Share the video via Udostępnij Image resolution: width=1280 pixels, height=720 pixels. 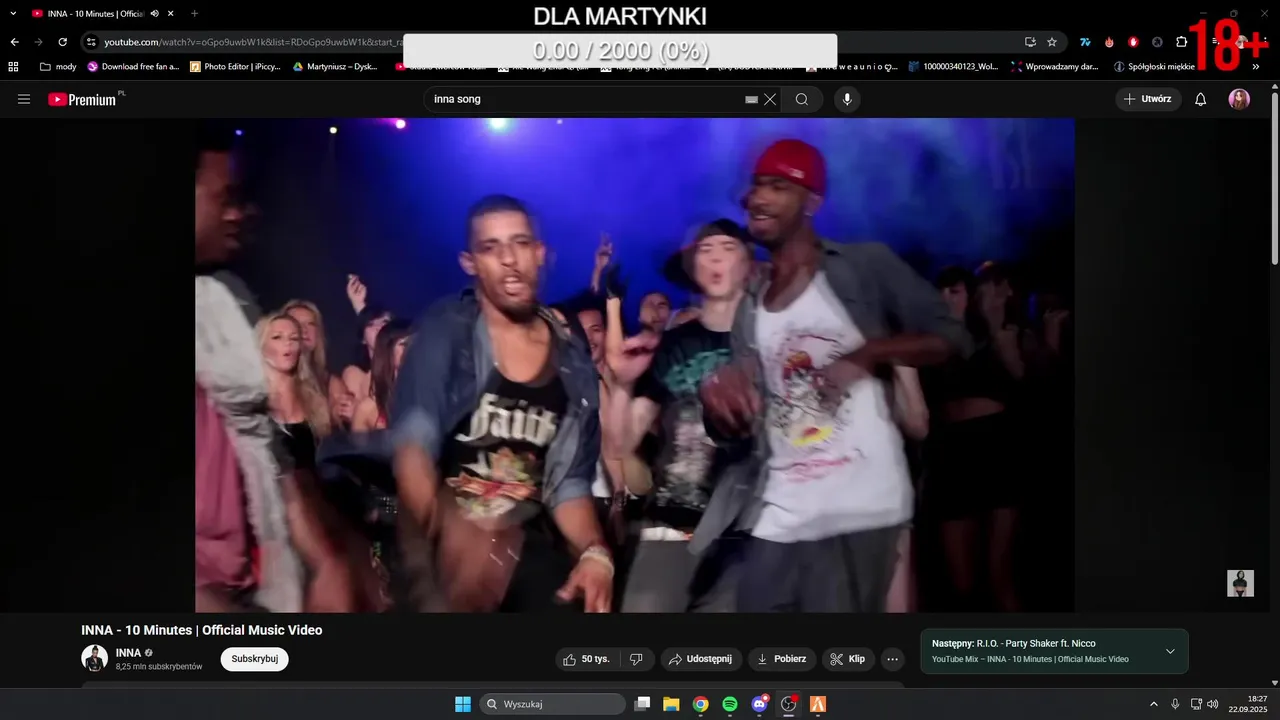(x=701, y=659)
